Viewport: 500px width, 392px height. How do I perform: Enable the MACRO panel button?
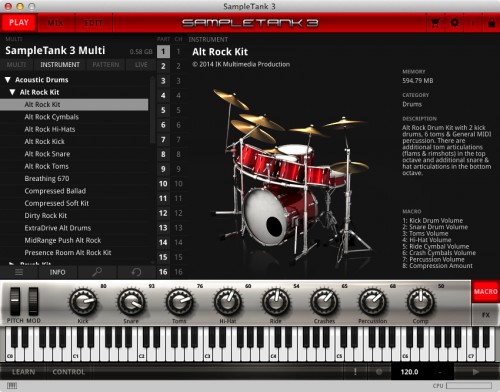pos(486,291)
